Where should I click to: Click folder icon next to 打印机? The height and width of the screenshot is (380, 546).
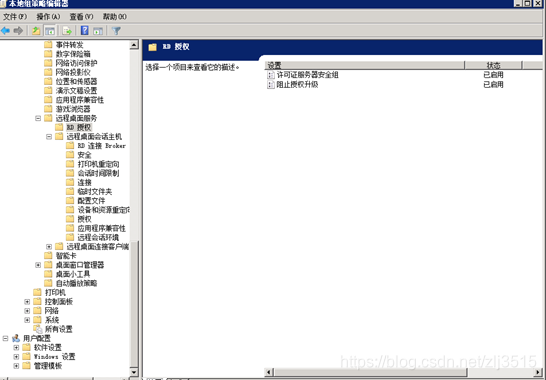(x=37, y=292)
